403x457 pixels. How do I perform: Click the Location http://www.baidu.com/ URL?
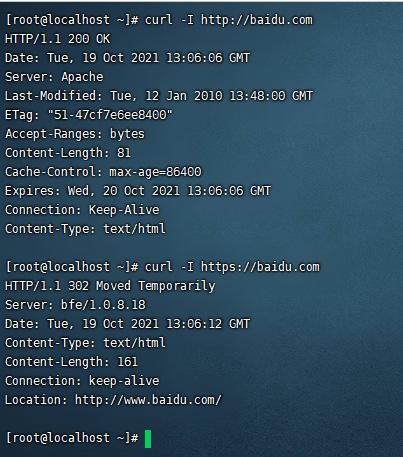coord(148,400)
